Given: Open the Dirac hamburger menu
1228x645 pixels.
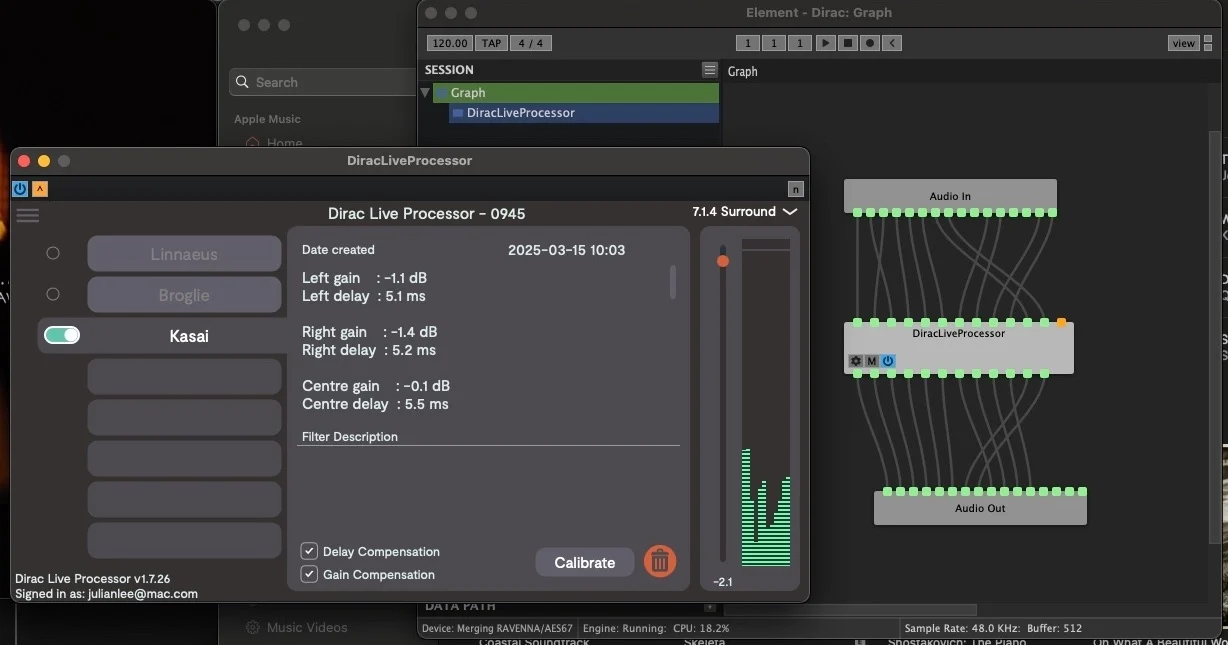Looking at the screenshot, I should click(x=28, y=215).
